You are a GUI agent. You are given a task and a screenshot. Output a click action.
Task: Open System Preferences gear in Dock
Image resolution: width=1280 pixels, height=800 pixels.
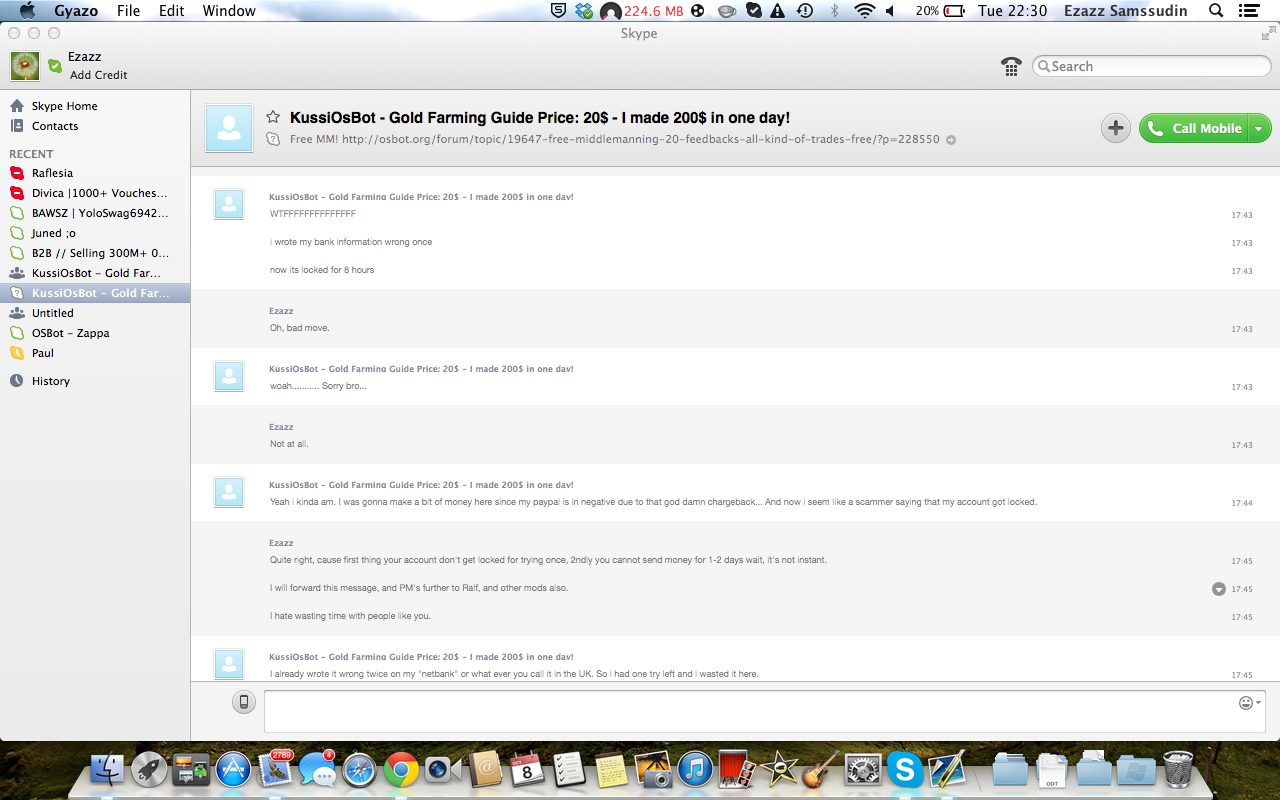click(x=863, y=770)
